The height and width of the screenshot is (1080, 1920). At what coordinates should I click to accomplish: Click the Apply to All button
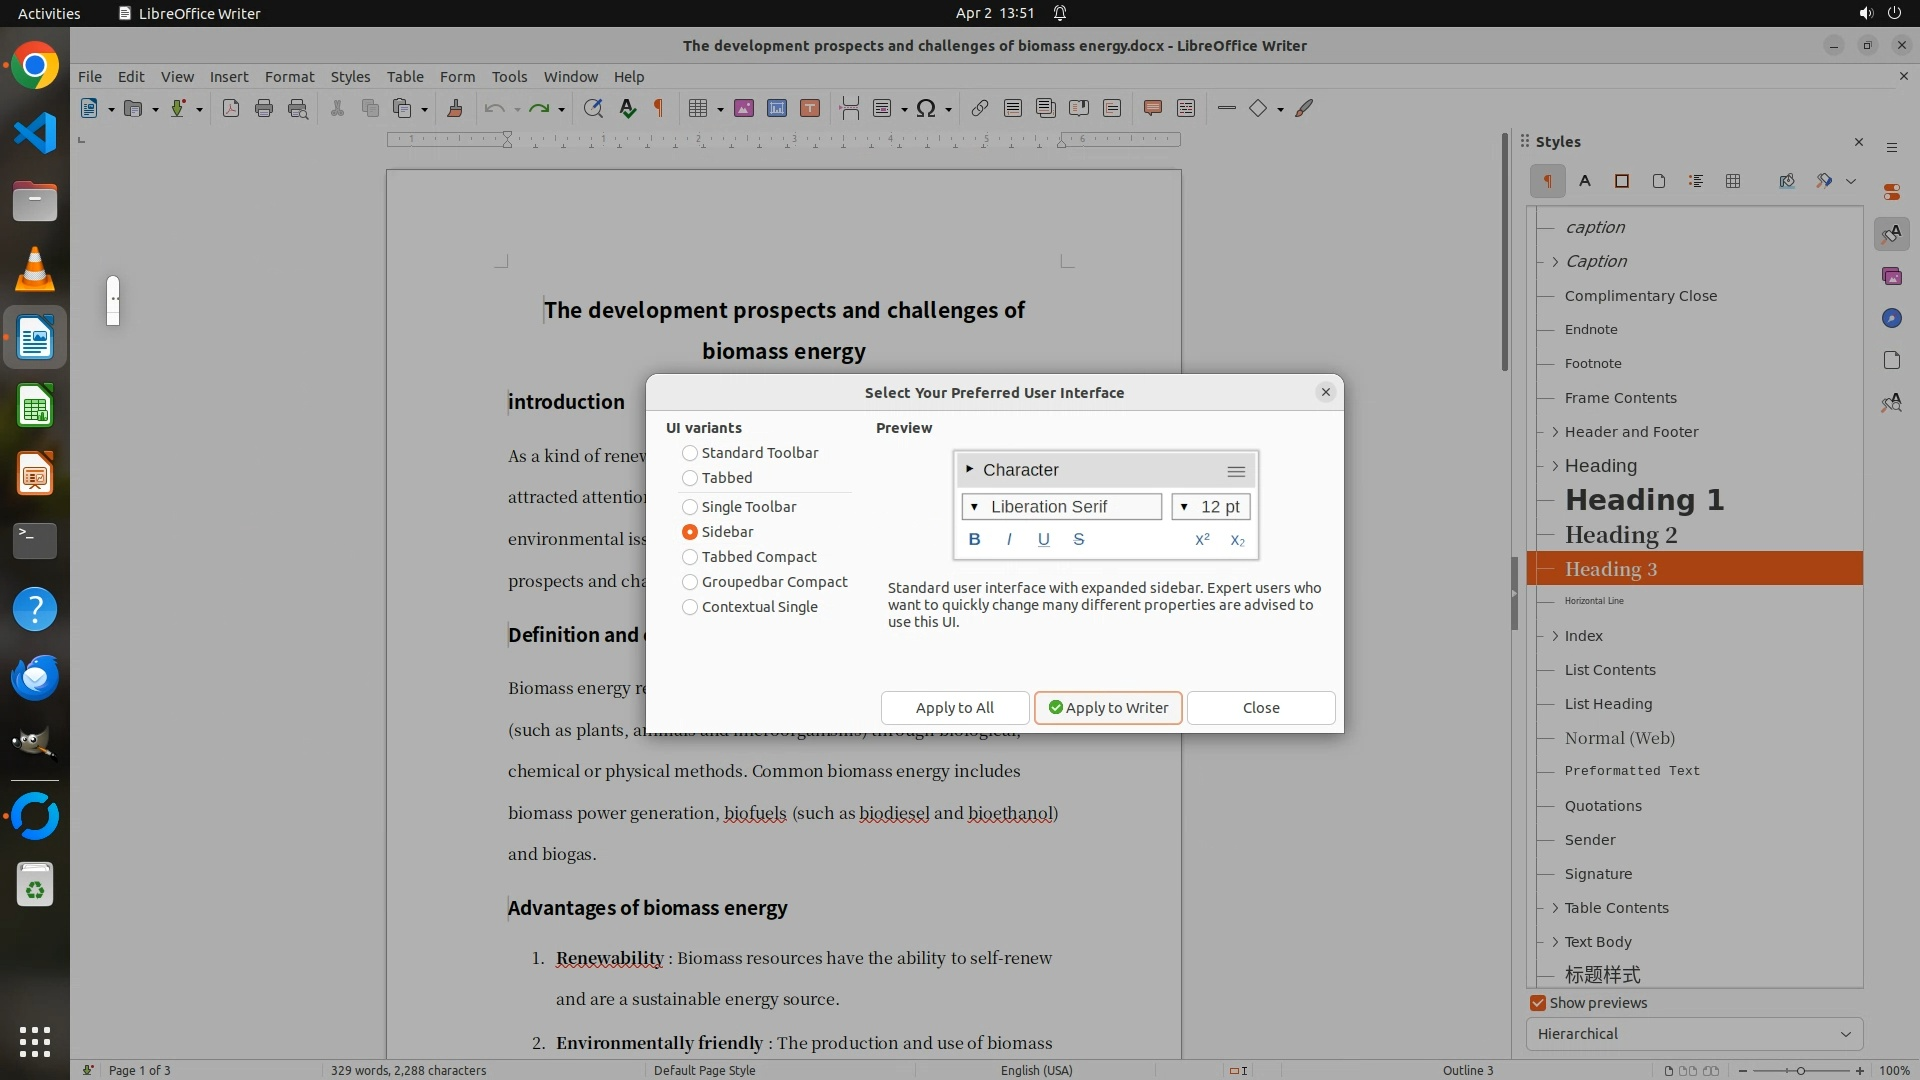click(x=954, y=708)
